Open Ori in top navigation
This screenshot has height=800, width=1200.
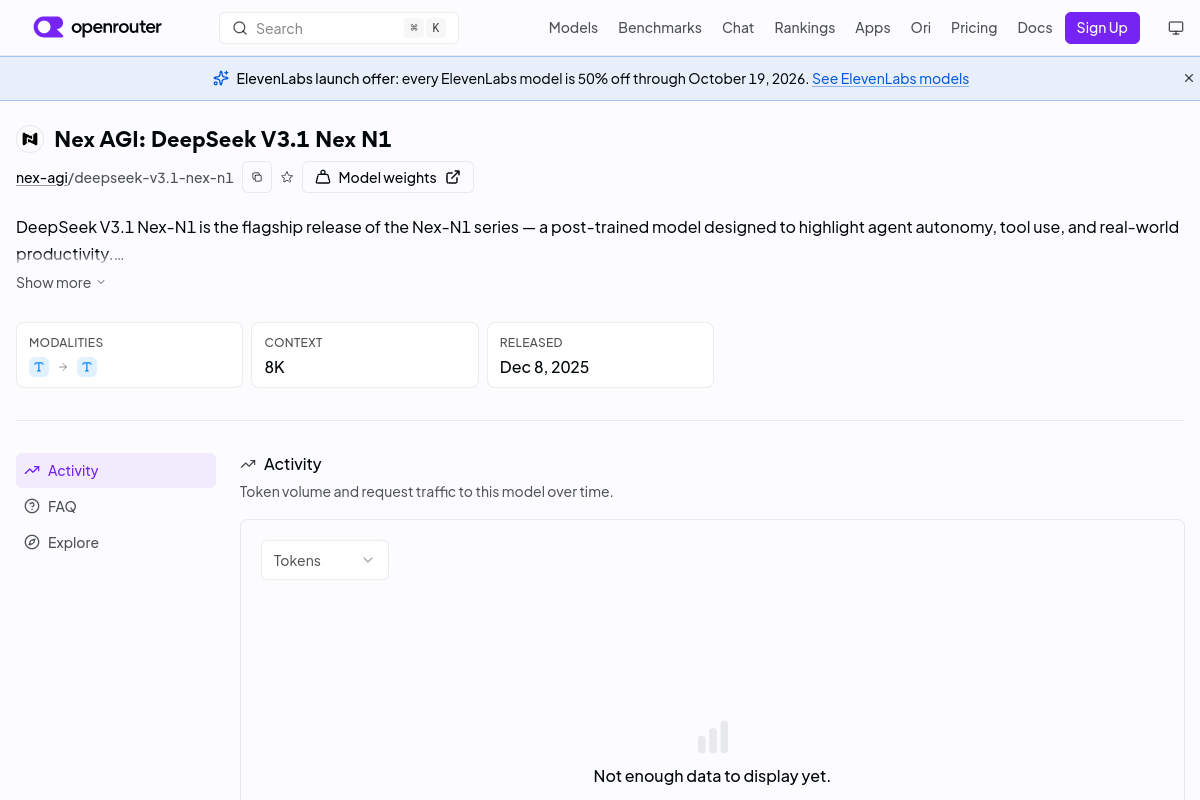click(x=920, y=28)
